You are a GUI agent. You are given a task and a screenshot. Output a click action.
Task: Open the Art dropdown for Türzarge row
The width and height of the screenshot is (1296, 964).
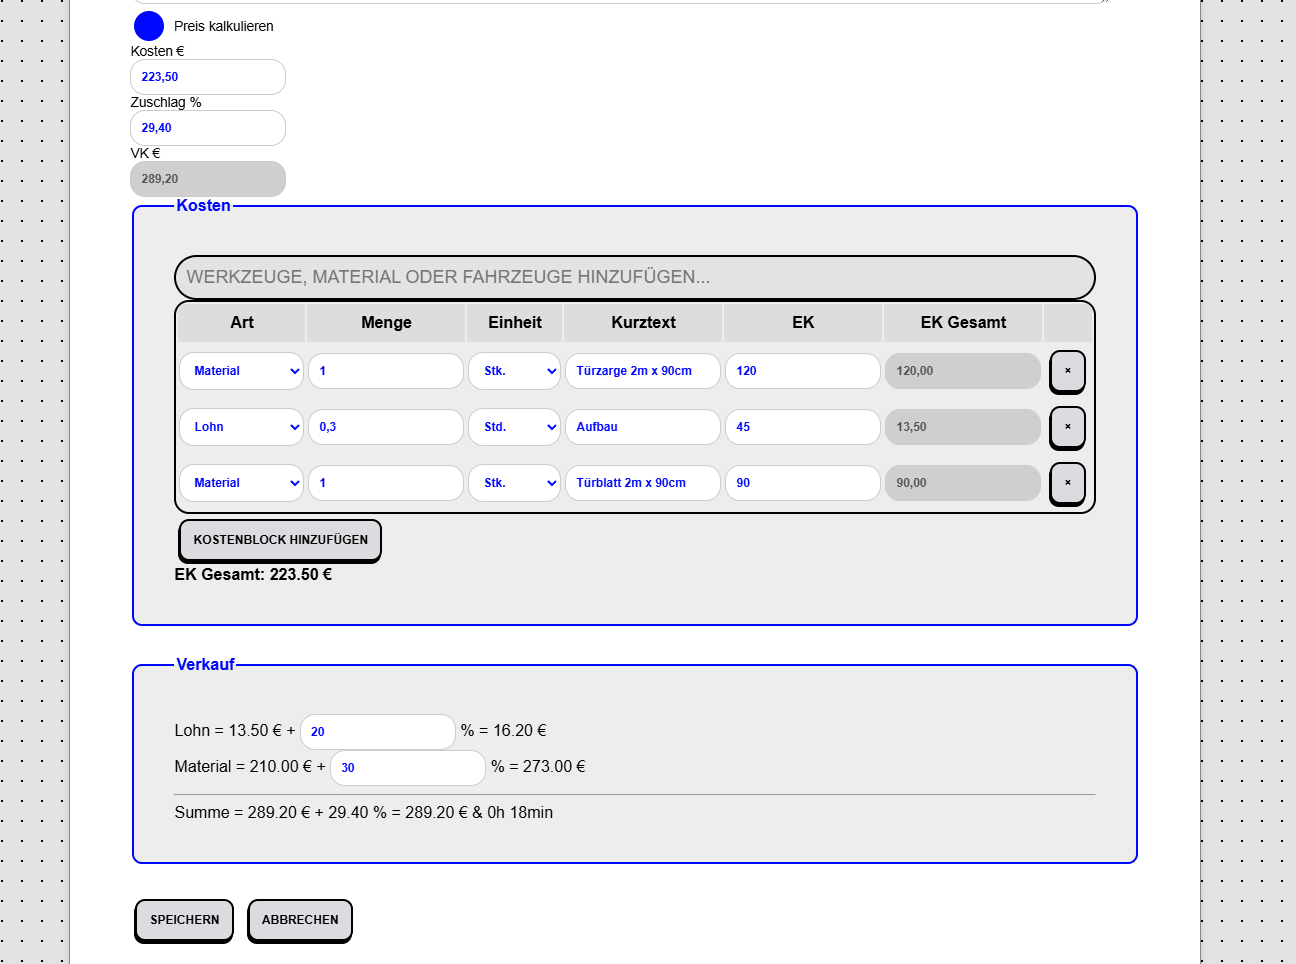pos(242,371)
